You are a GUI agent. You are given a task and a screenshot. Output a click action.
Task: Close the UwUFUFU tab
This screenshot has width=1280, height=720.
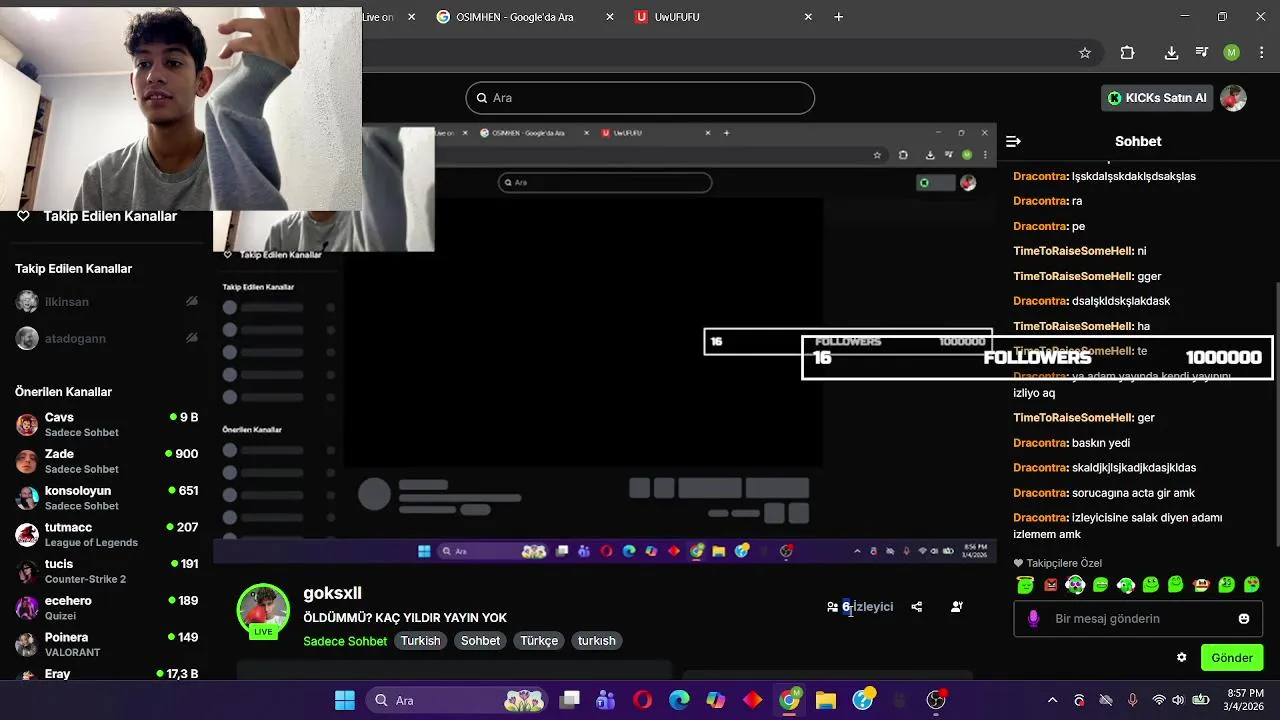[x=808, y=17]
